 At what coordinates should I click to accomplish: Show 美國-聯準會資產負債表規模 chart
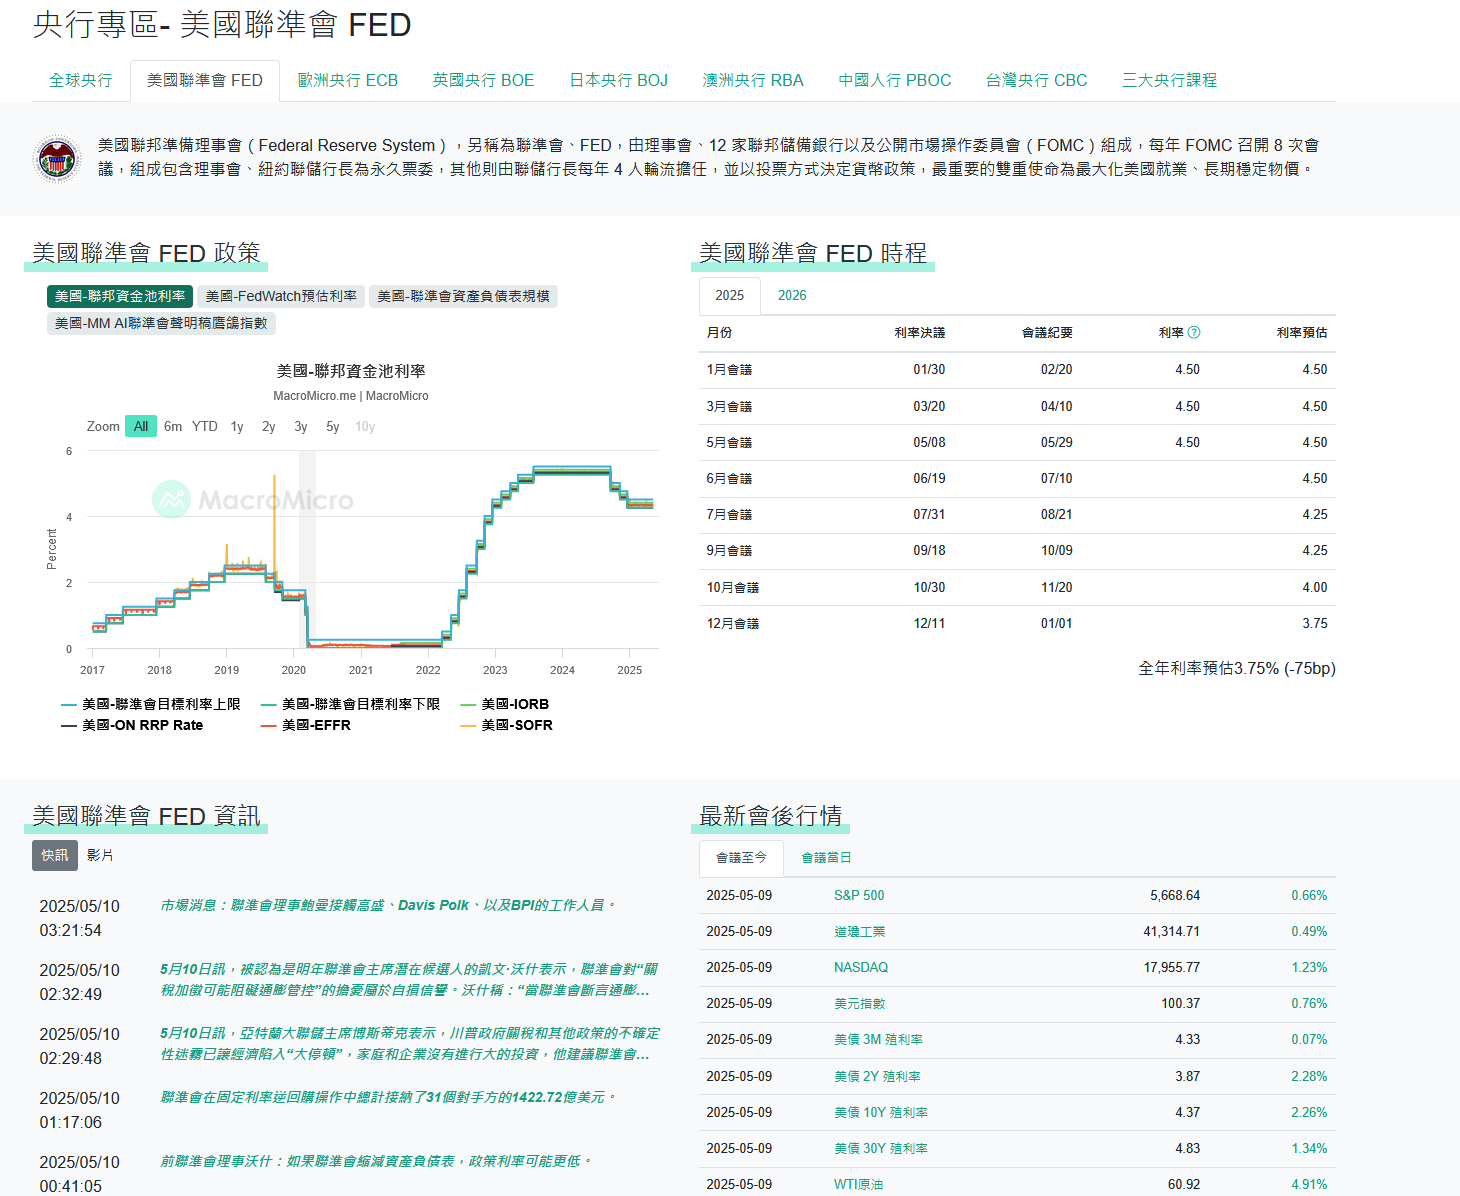pyautogui.click(x=464, y=296)
